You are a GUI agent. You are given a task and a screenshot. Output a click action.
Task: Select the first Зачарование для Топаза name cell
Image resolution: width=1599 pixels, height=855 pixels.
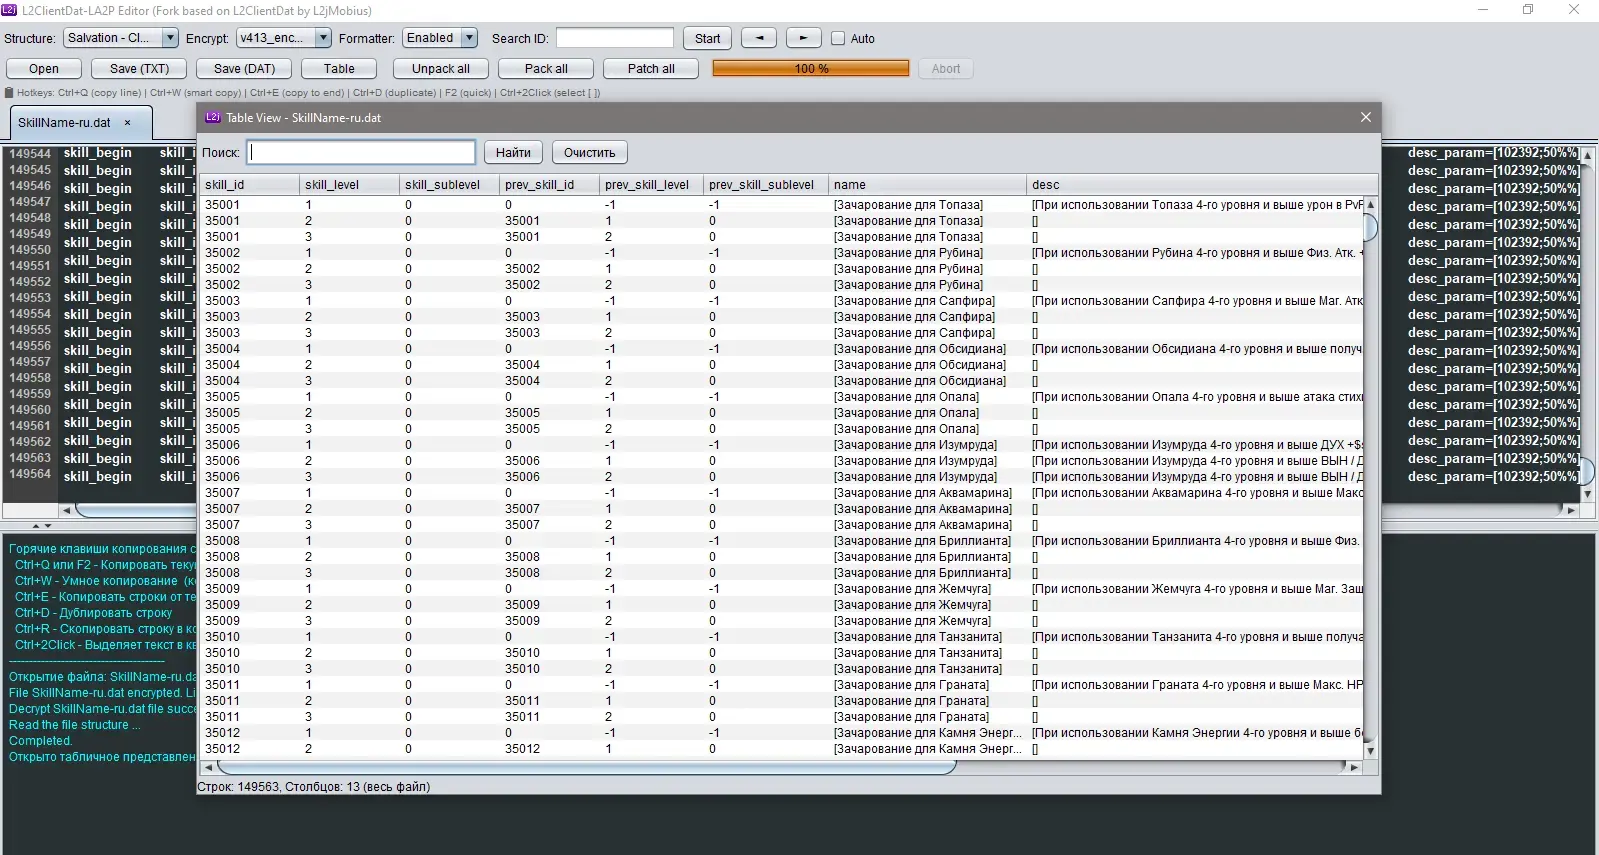927,204
